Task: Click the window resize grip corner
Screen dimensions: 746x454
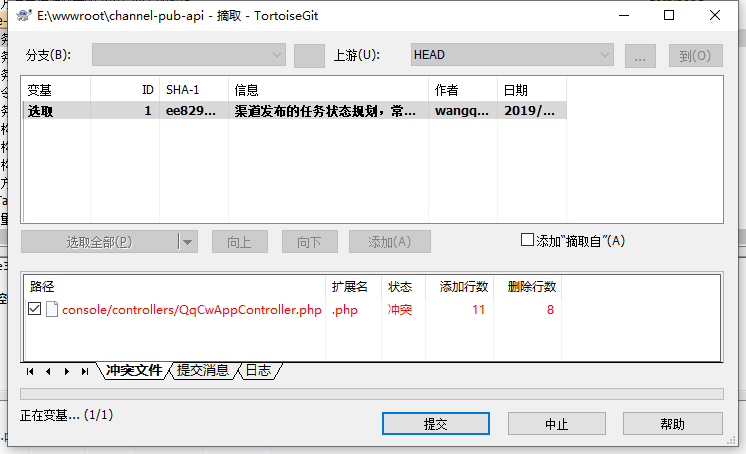Action: coord(732,441)
